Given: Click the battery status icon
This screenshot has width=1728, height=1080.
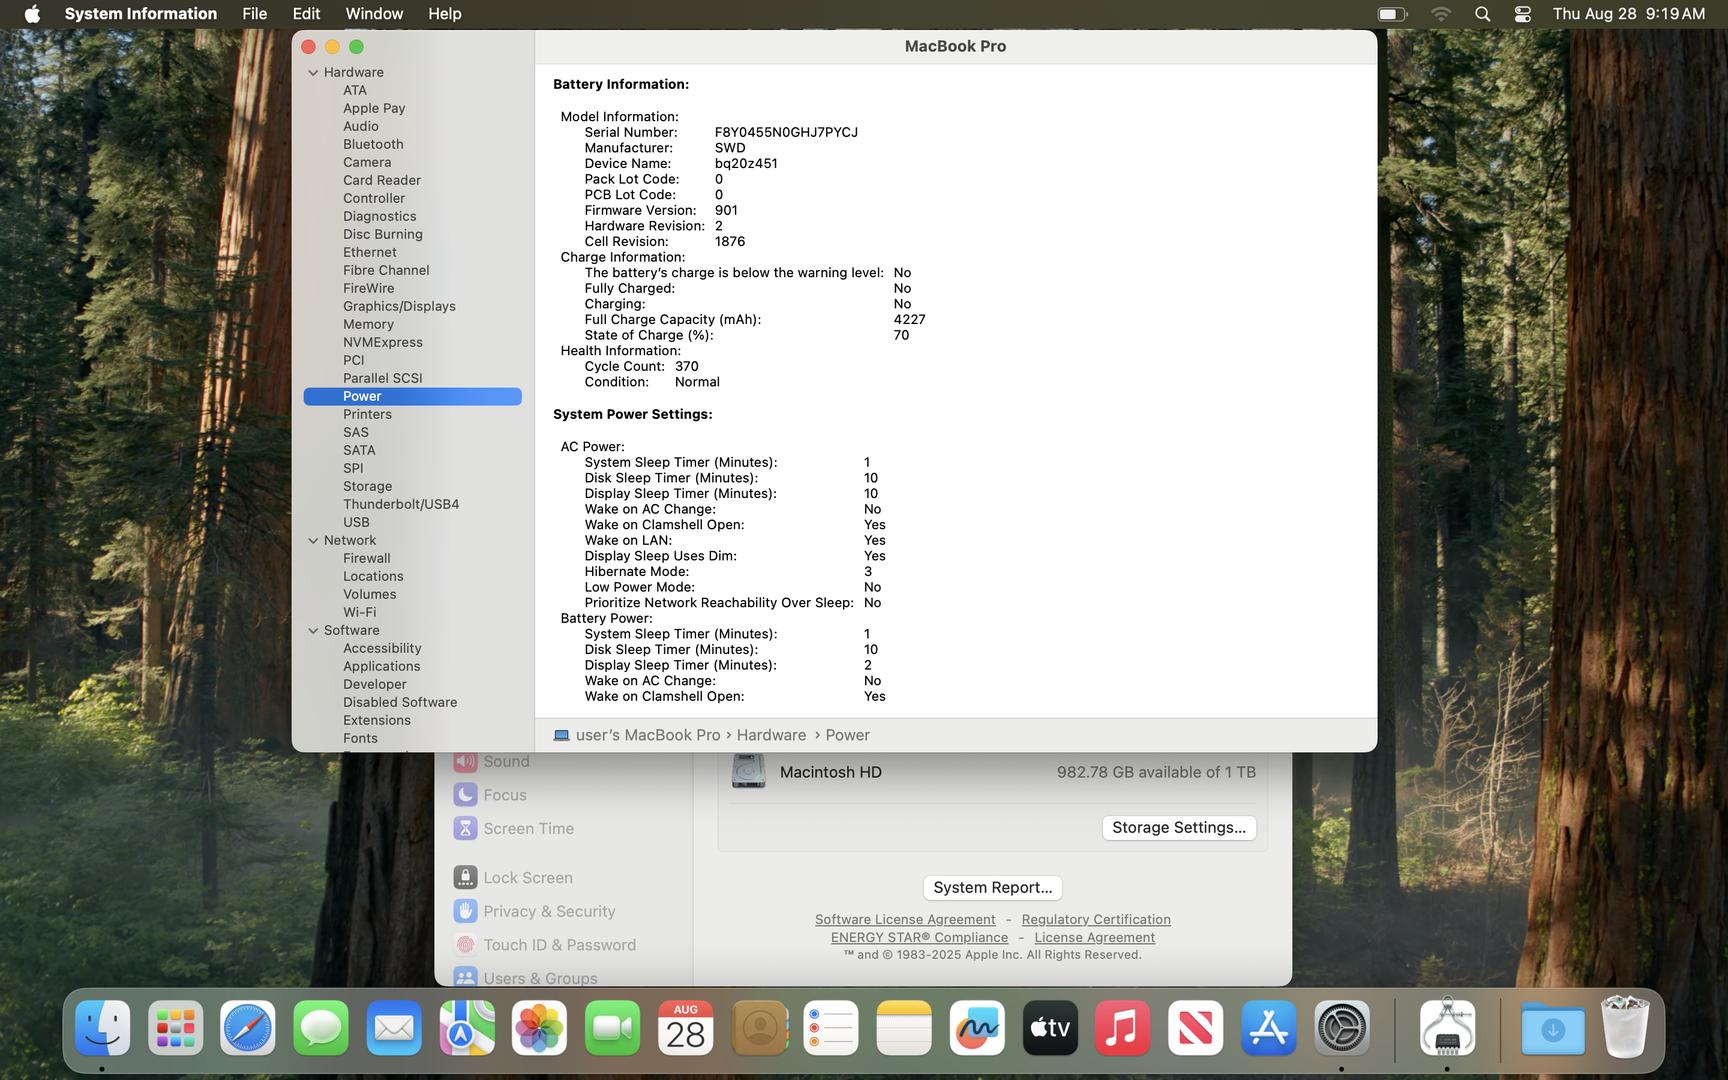Looking at the screenshot, I should (x=1392, y=14).
